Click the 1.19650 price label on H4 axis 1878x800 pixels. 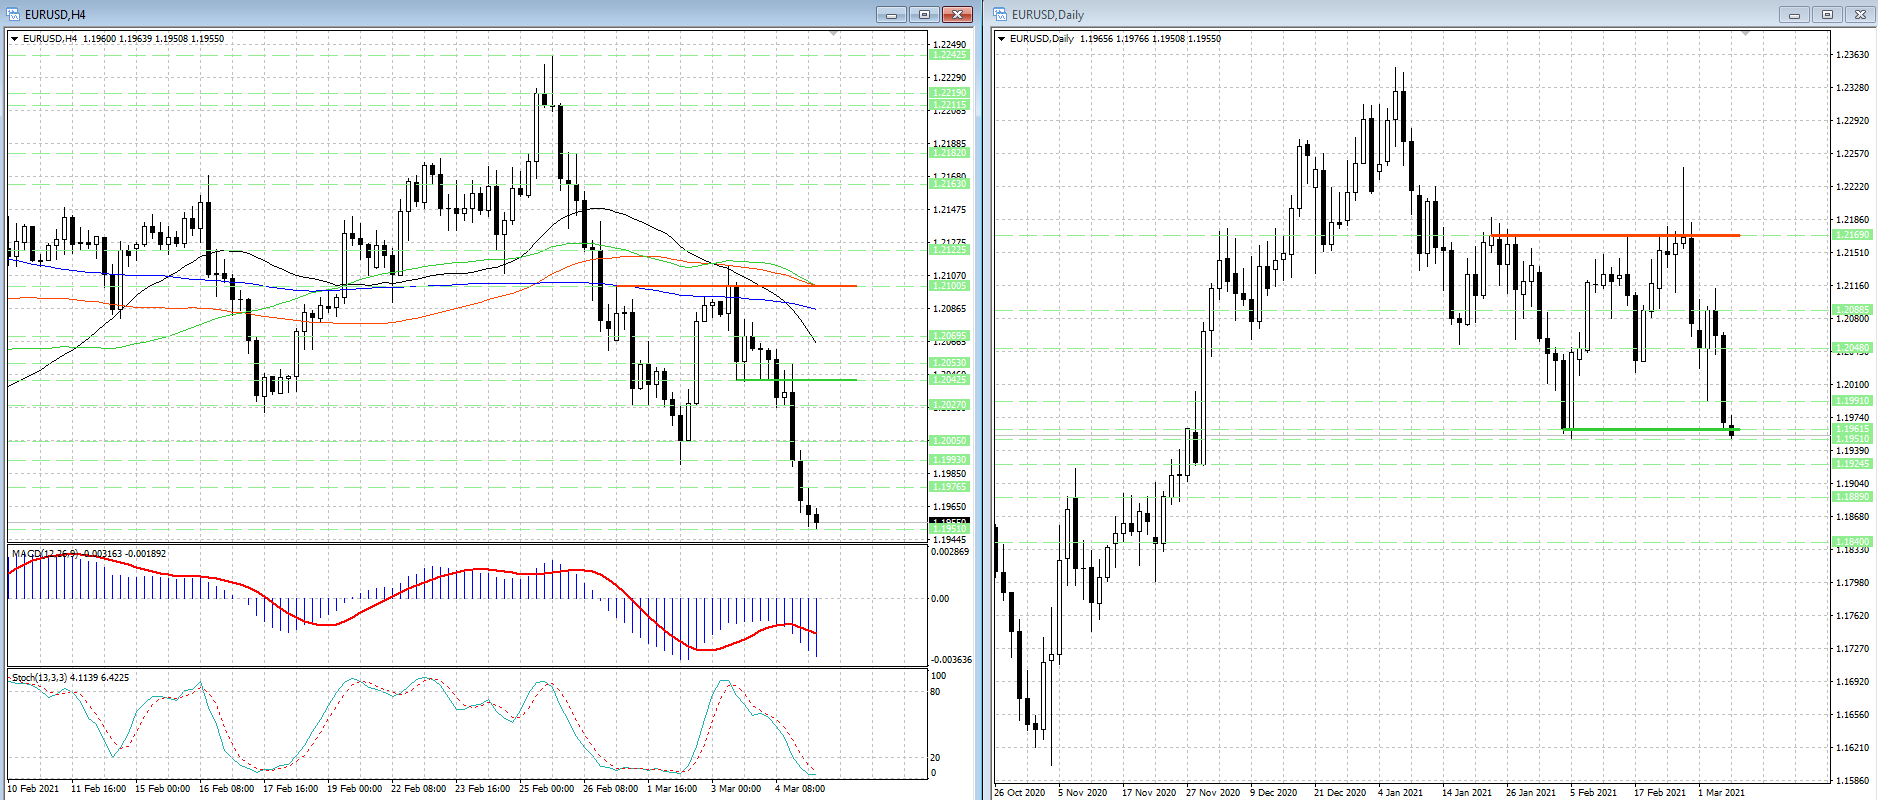tap(949, 507)
